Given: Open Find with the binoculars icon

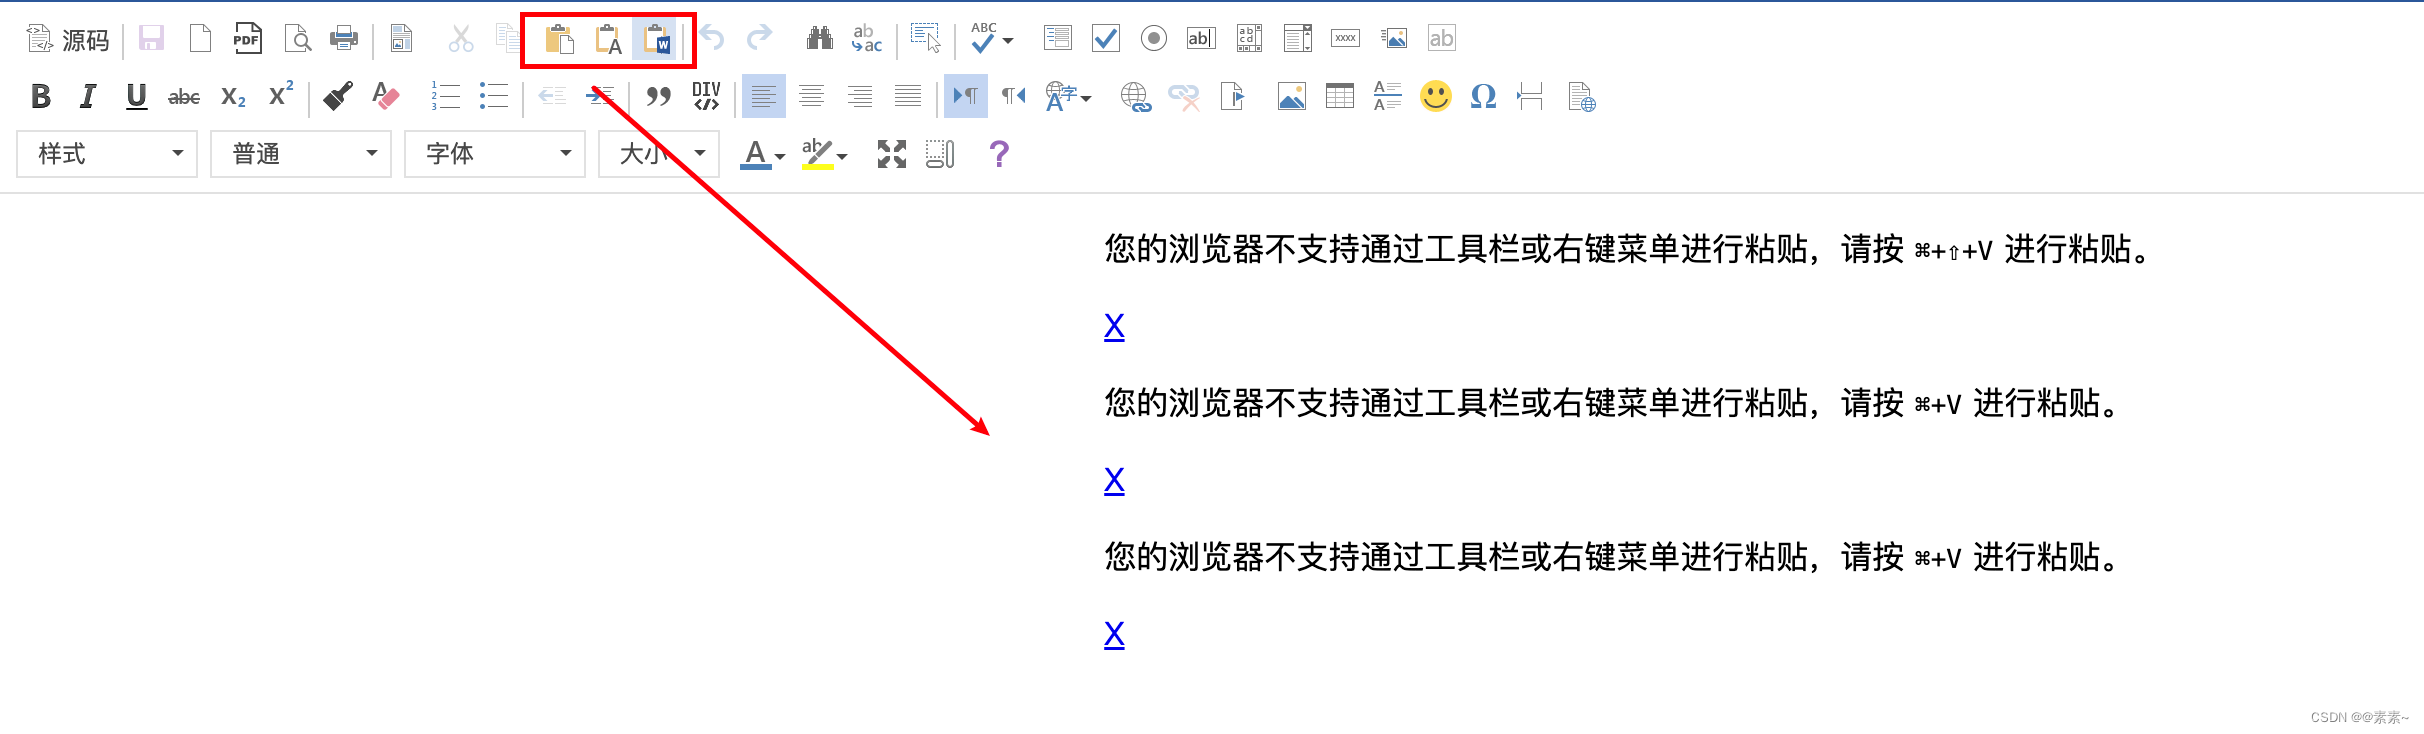Looking at the screenshot, I should [819, 39].
